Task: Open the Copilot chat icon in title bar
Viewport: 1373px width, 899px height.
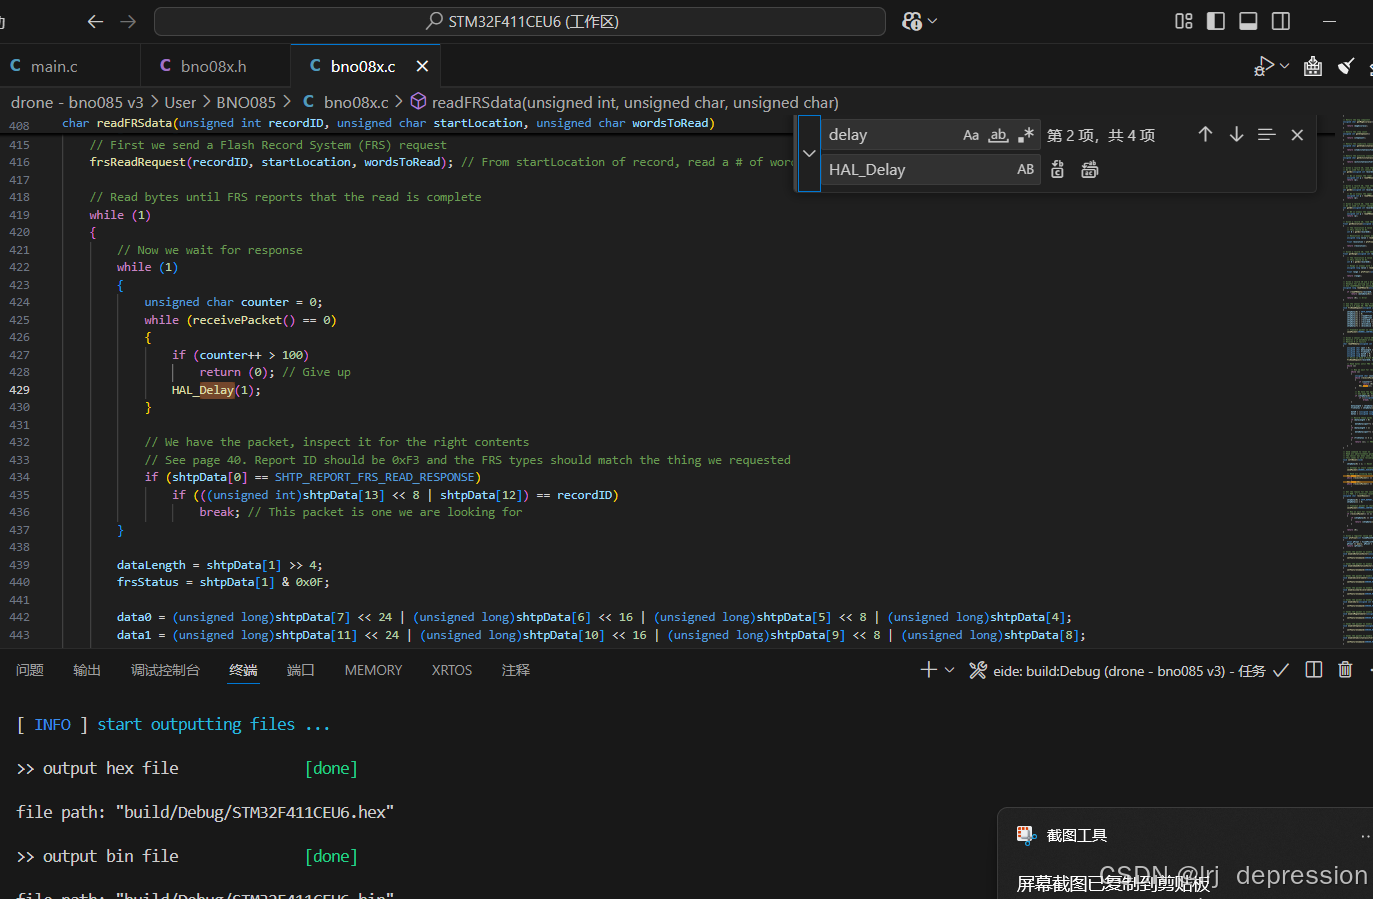Action: (912, 21)
